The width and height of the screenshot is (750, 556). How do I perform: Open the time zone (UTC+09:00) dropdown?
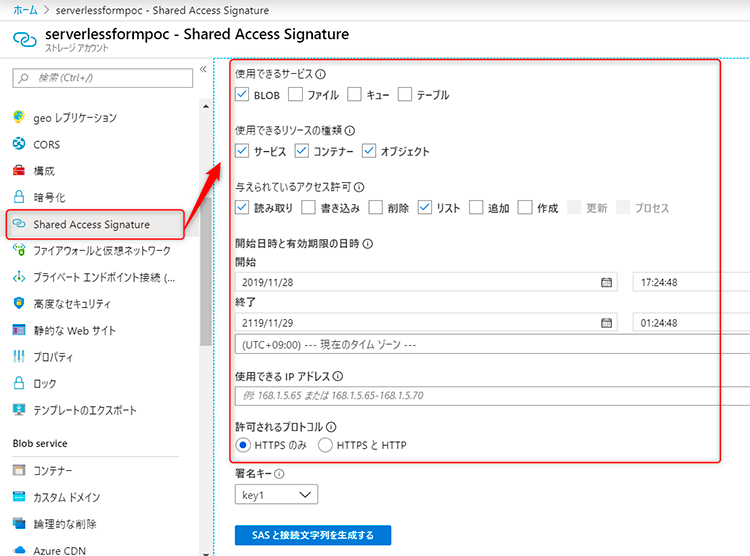click(x=492, y=345)
